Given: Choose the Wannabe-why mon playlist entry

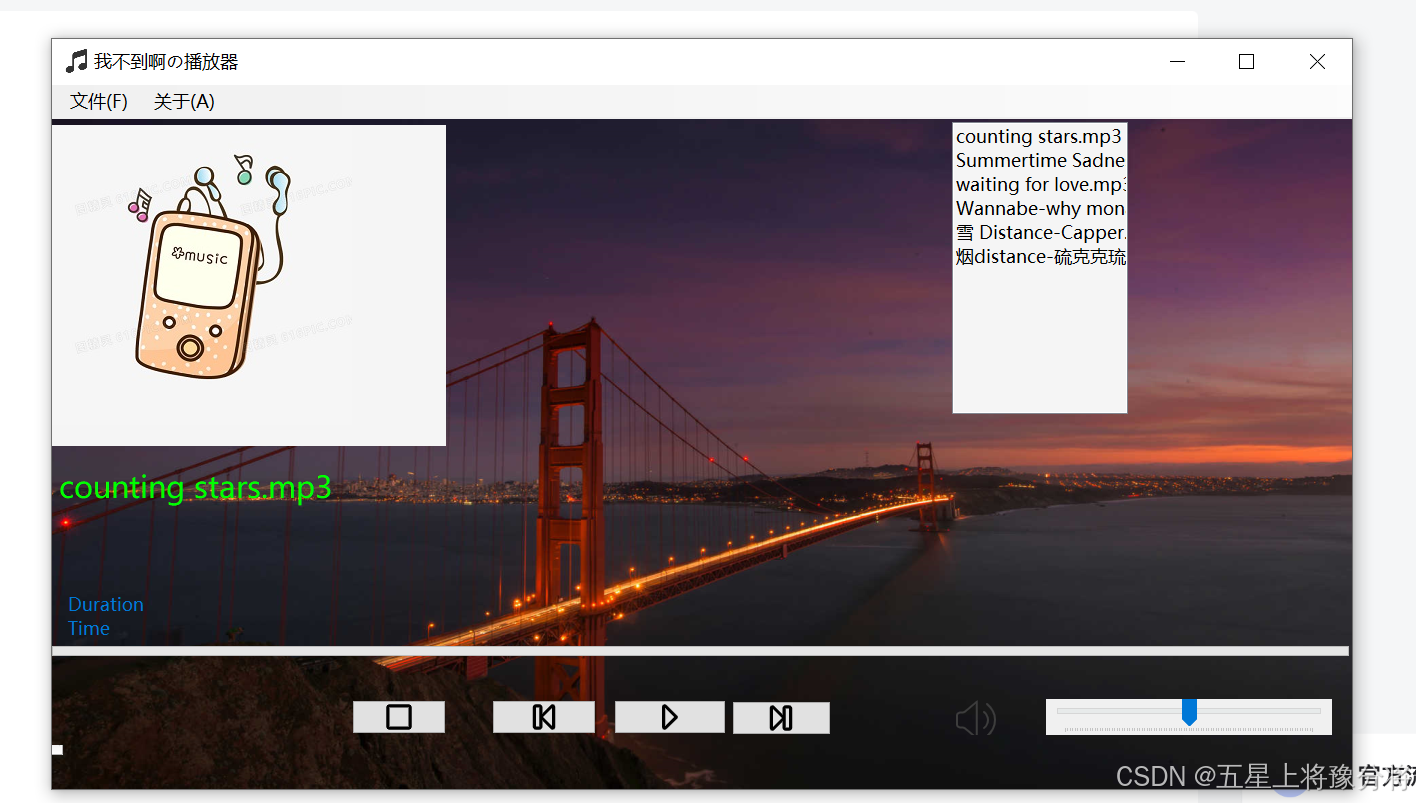Looking at the screenshot, I should click(1039, 208).
